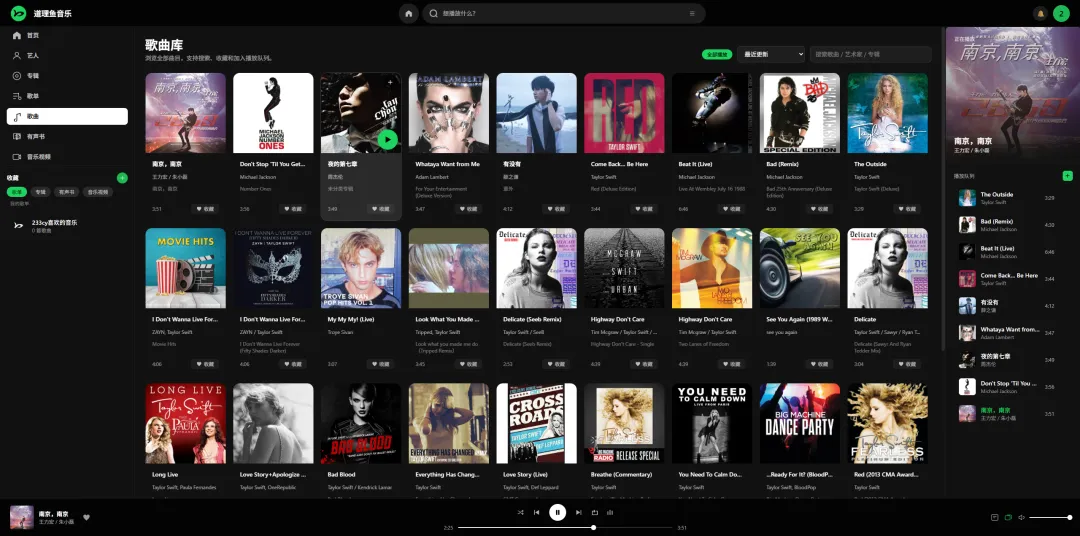Open the You Need To Calm Down cover

pyautogui.click(x=712, y=424)
